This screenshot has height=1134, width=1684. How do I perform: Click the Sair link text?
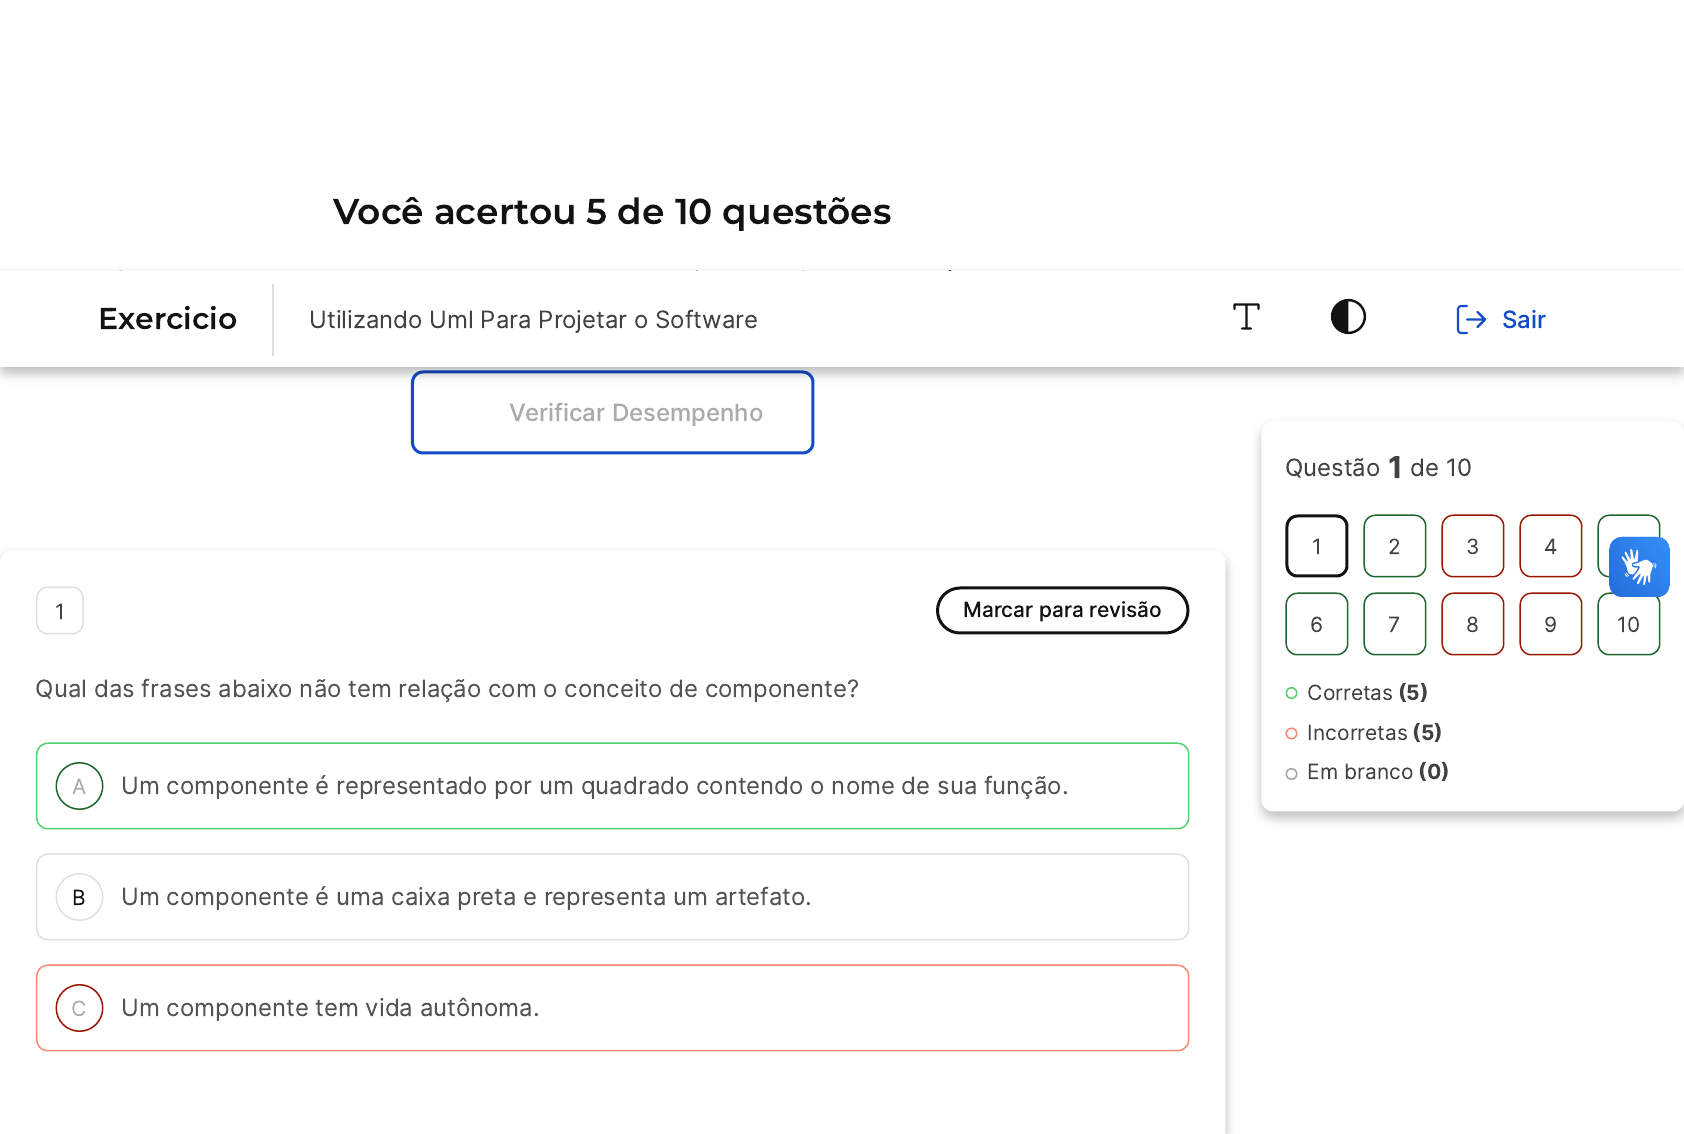1523,320
